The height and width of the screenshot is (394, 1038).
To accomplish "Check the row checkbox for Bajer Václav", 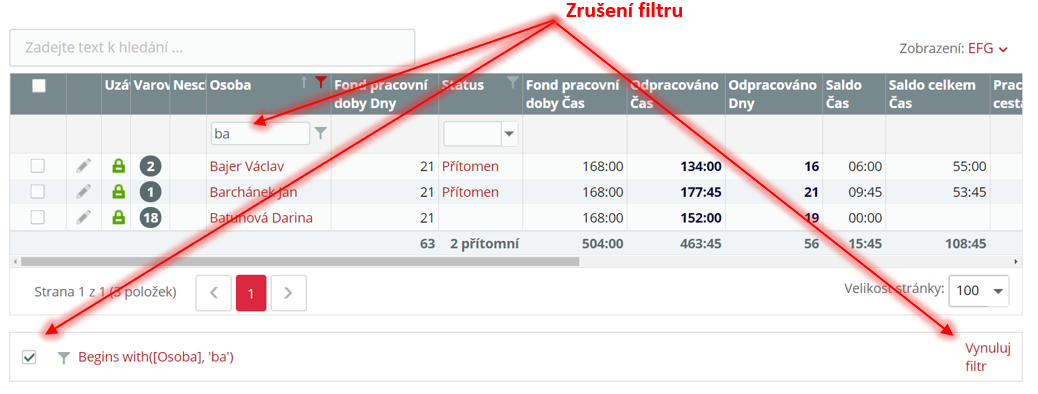I will (38, 166).
